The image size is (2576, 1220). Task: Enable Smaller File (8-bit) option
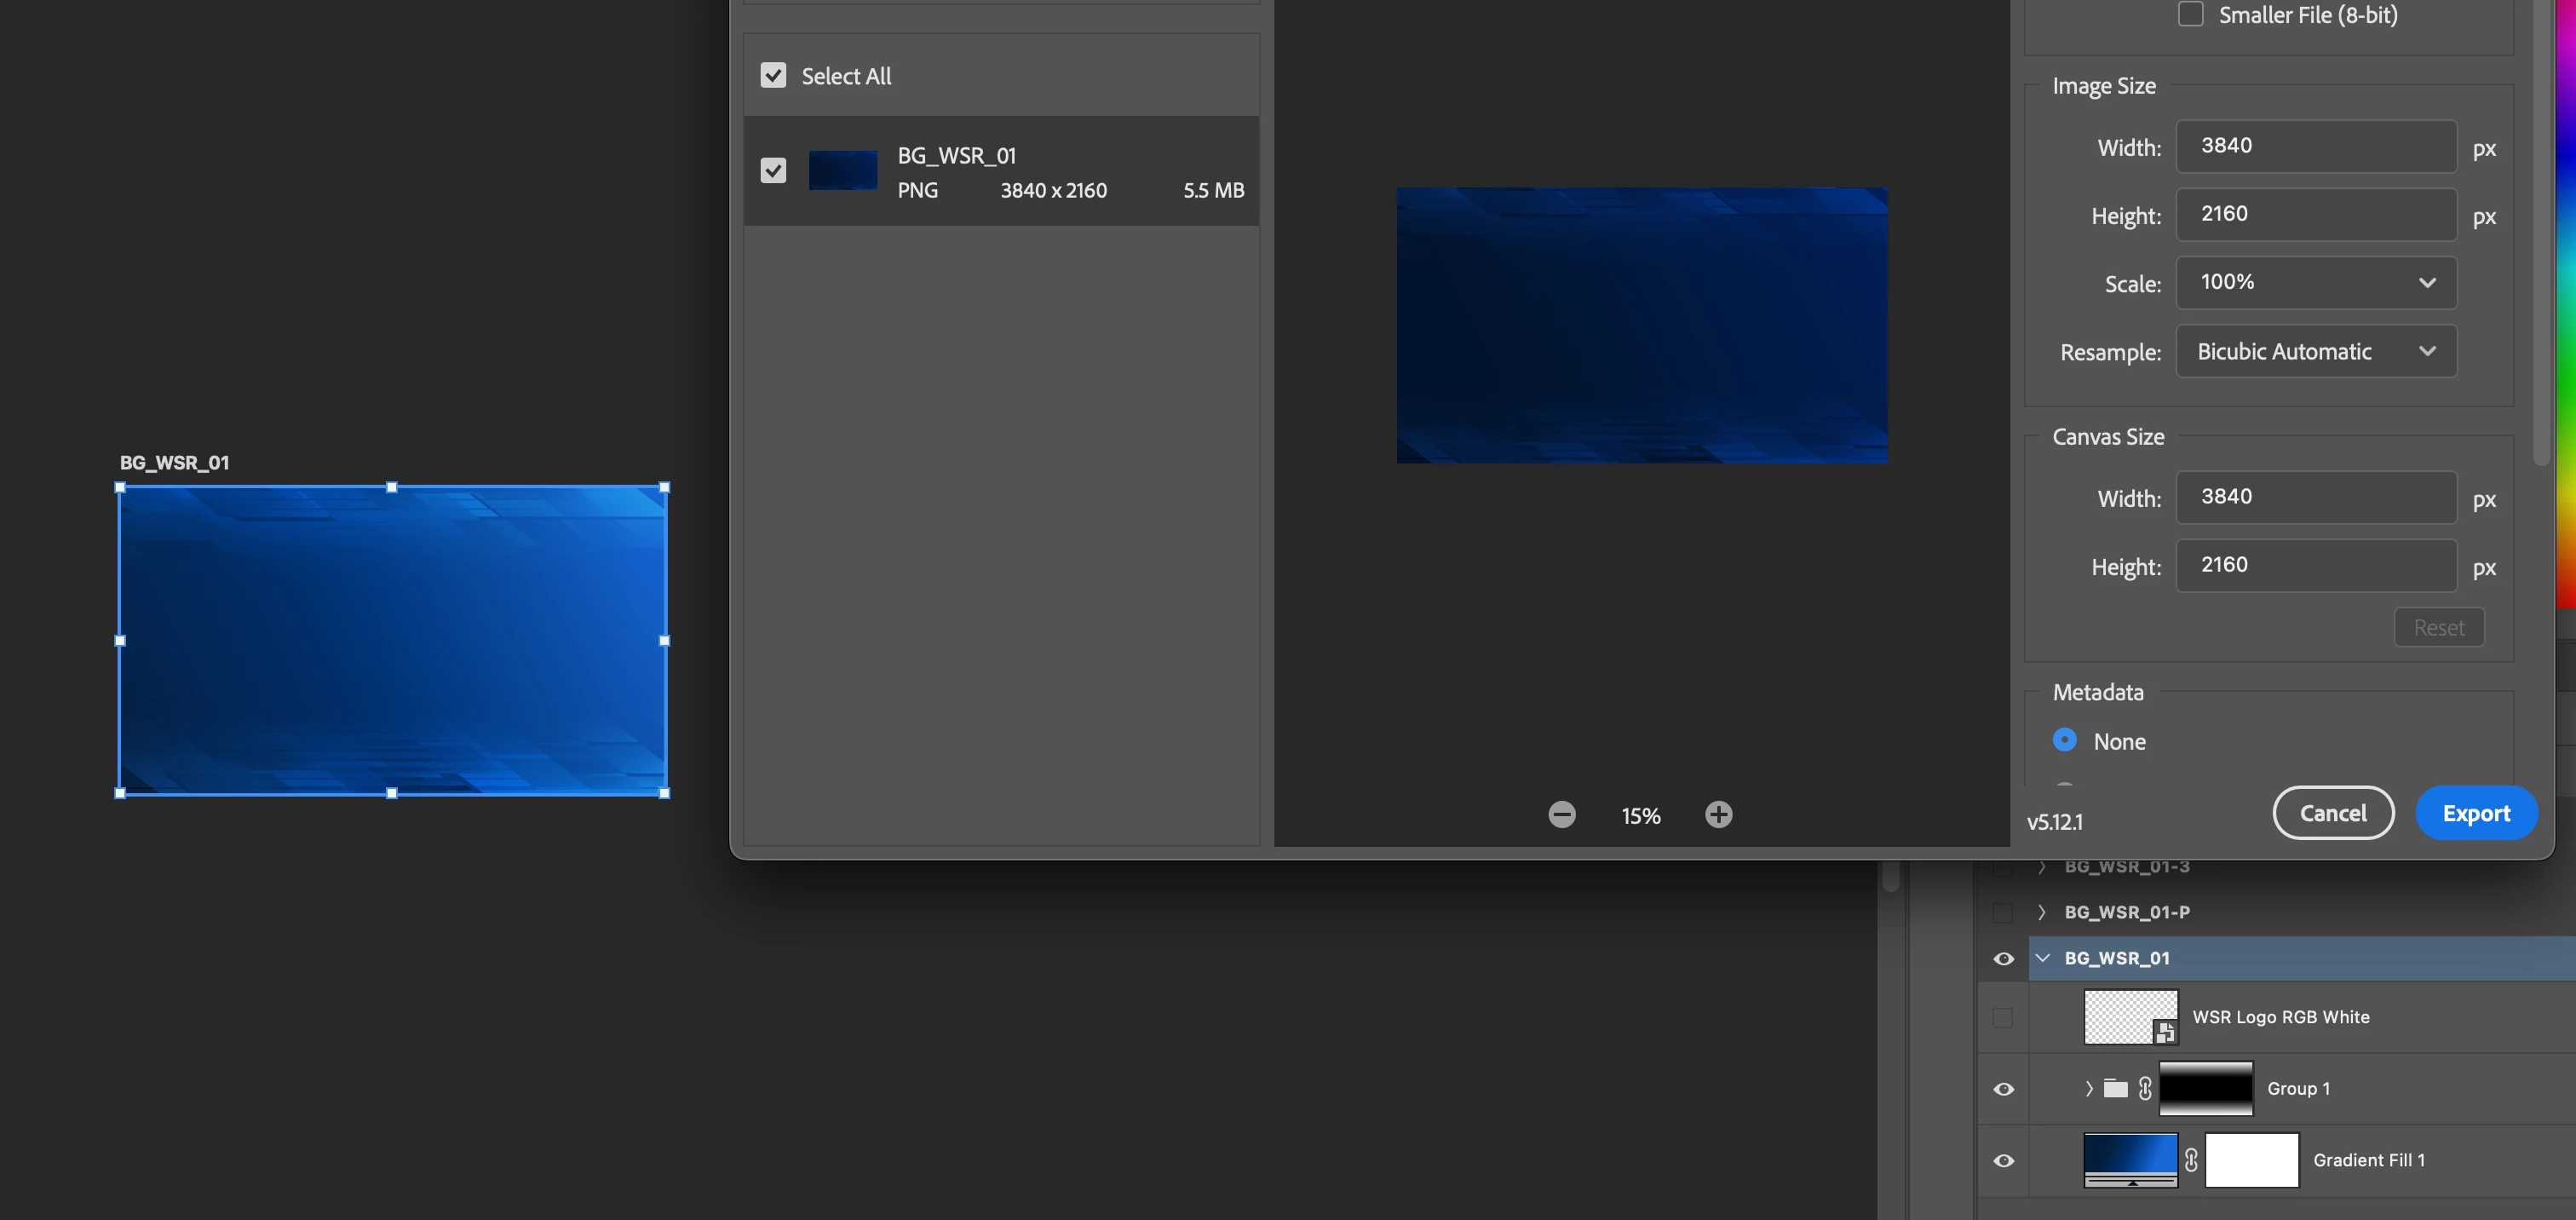2190,14
